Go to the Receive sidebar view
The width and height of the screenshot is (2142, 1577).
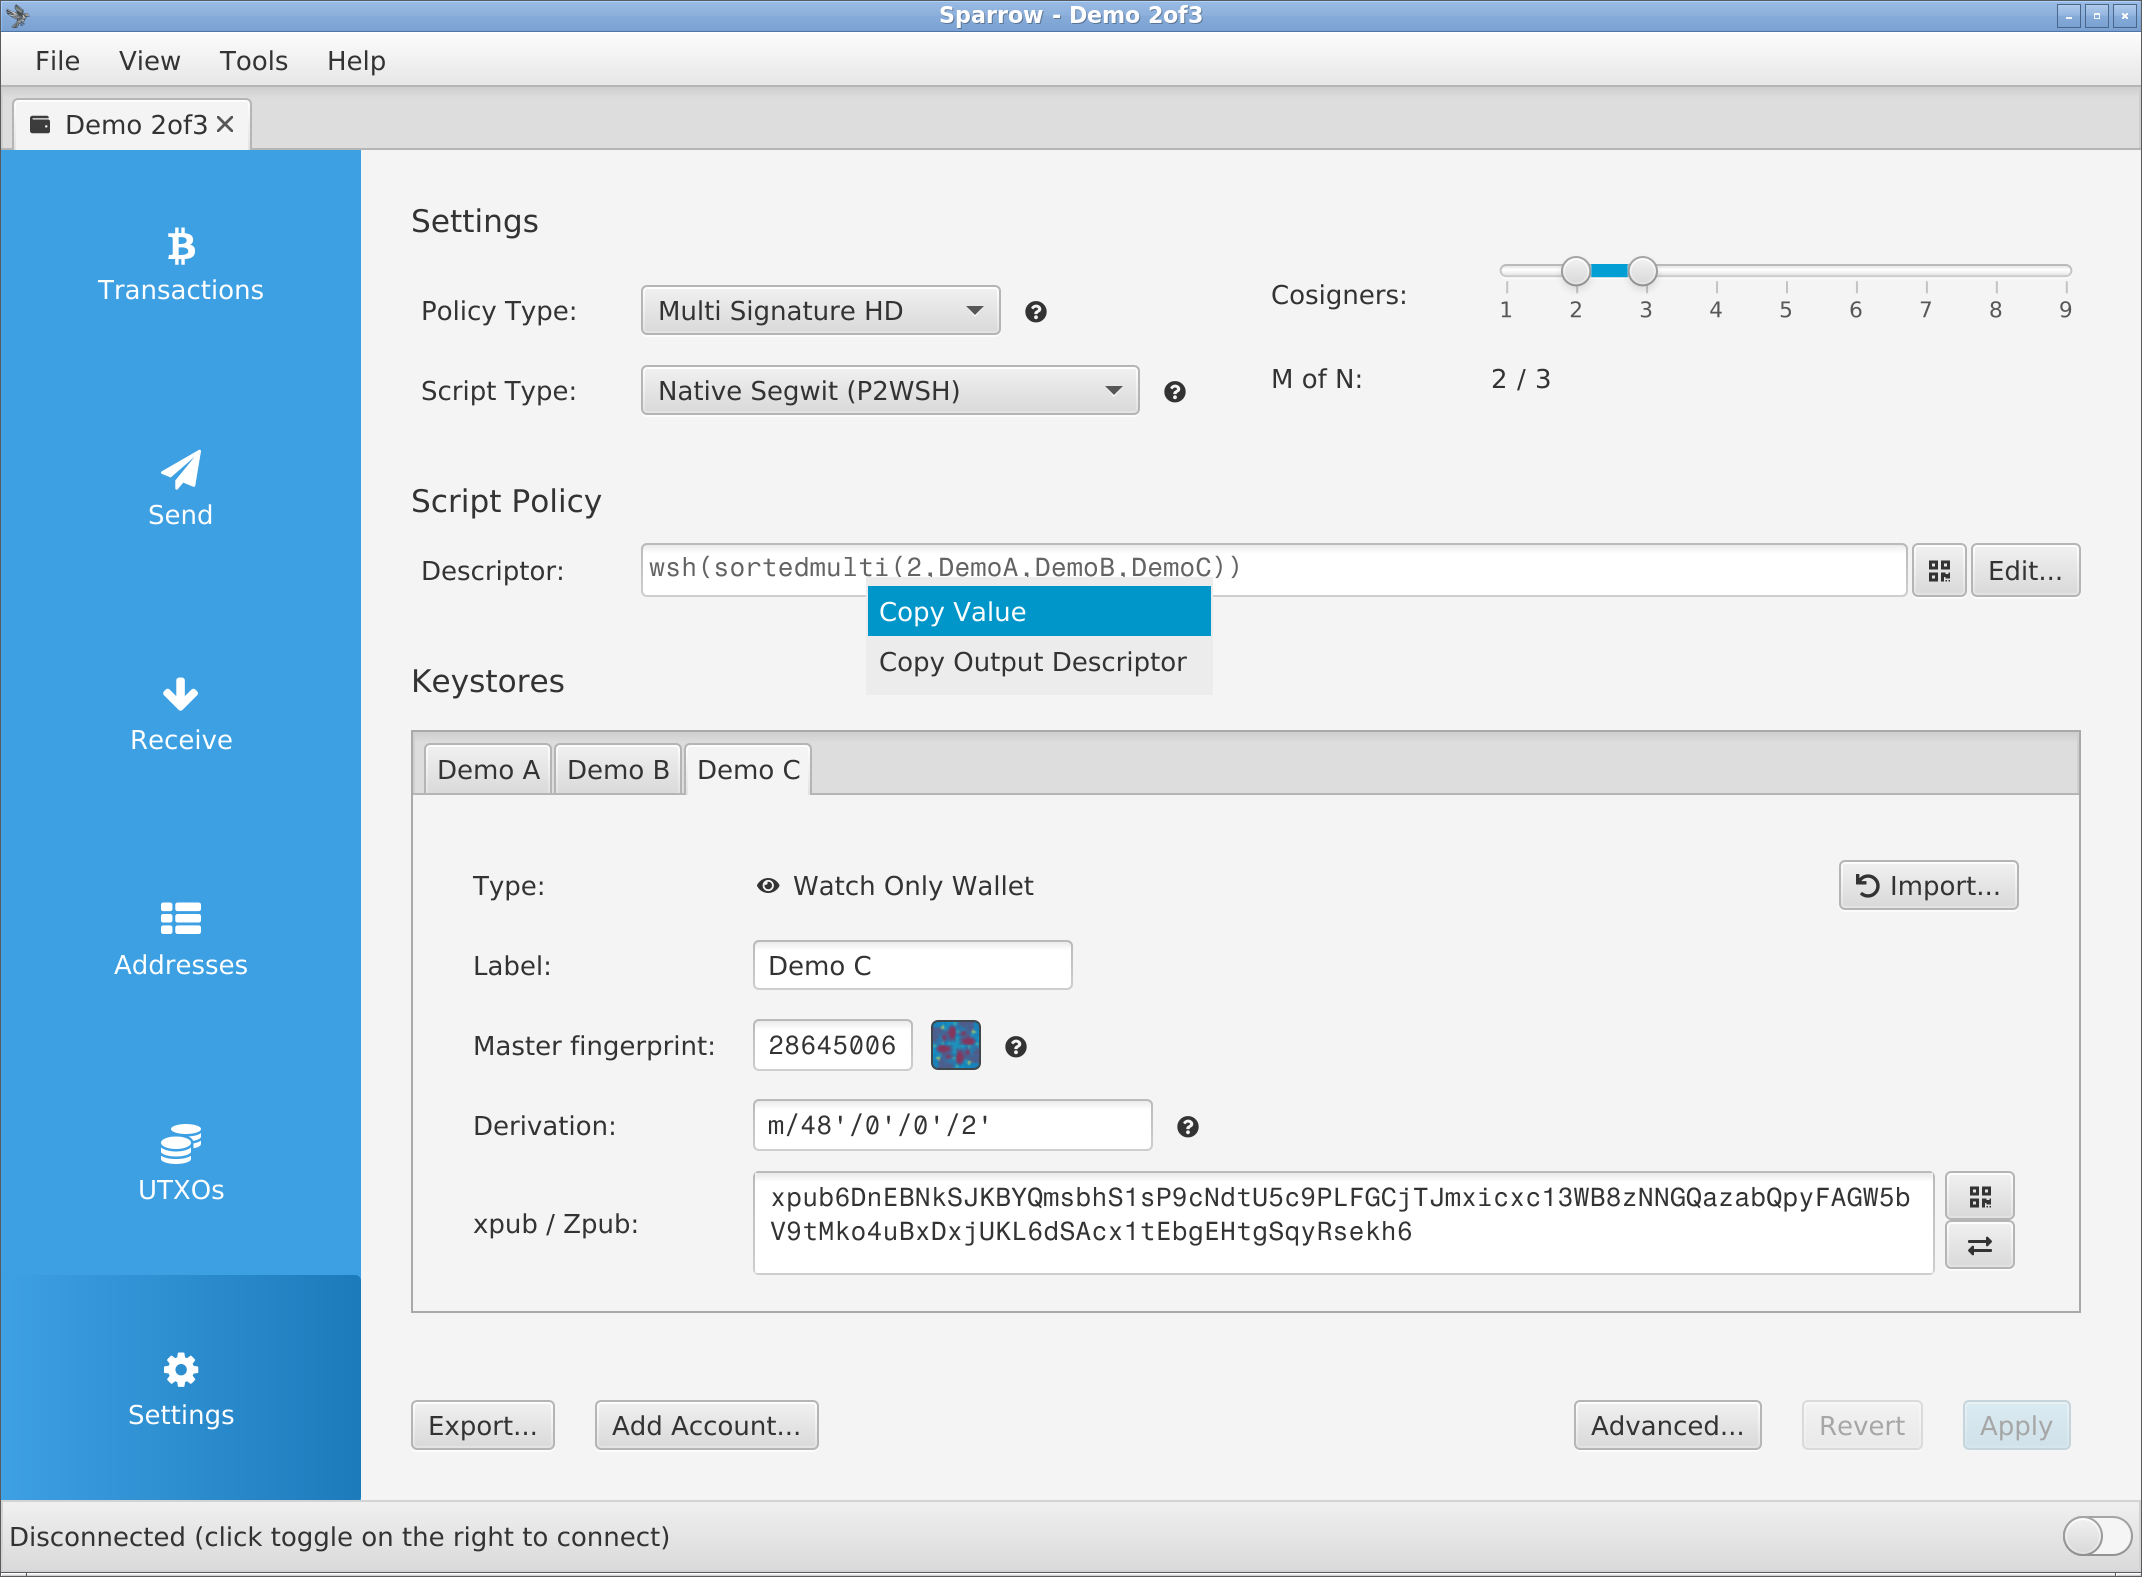(x=180, y=714)
